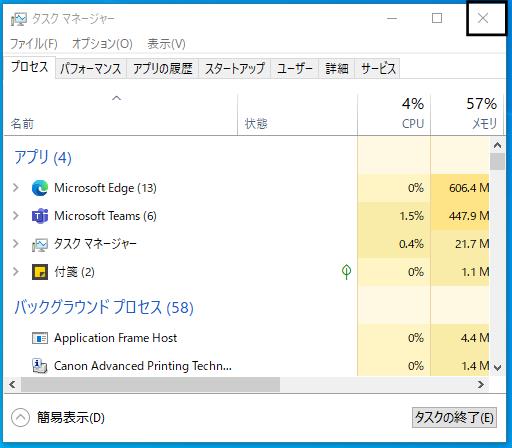Click the タスク マネージャー process icon
This screenshot has height=448, width=512.
(40, 245)
